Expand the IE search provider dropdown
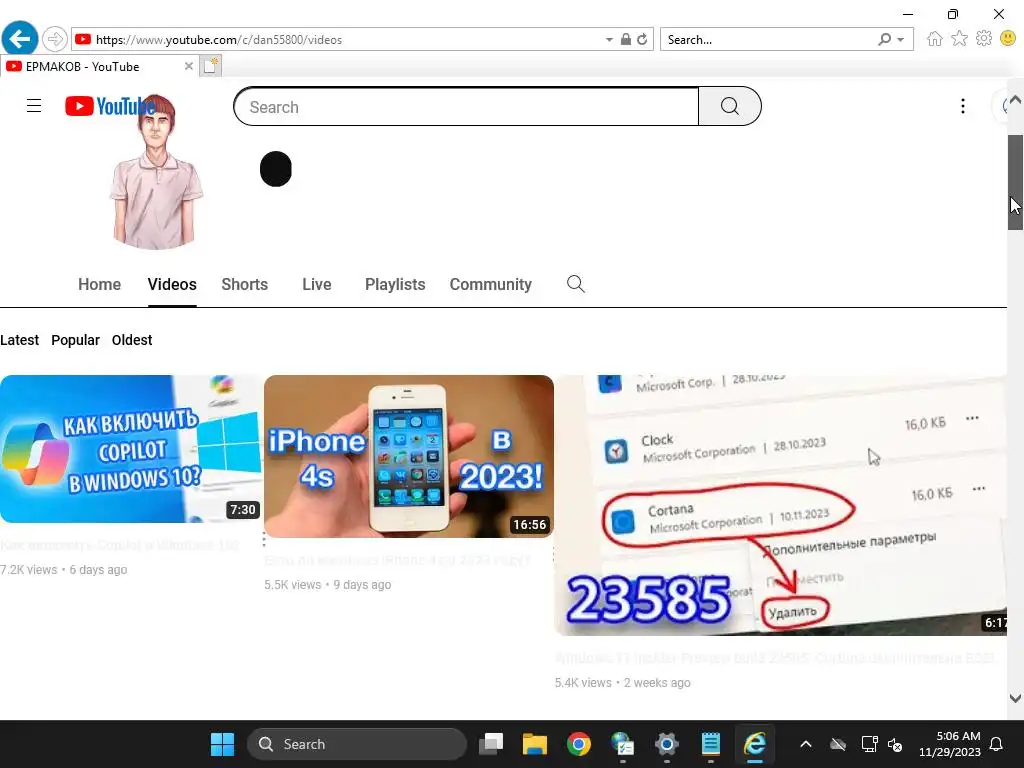The height and width of the screenshot is (768, 1024). click(x=901, y=39)
